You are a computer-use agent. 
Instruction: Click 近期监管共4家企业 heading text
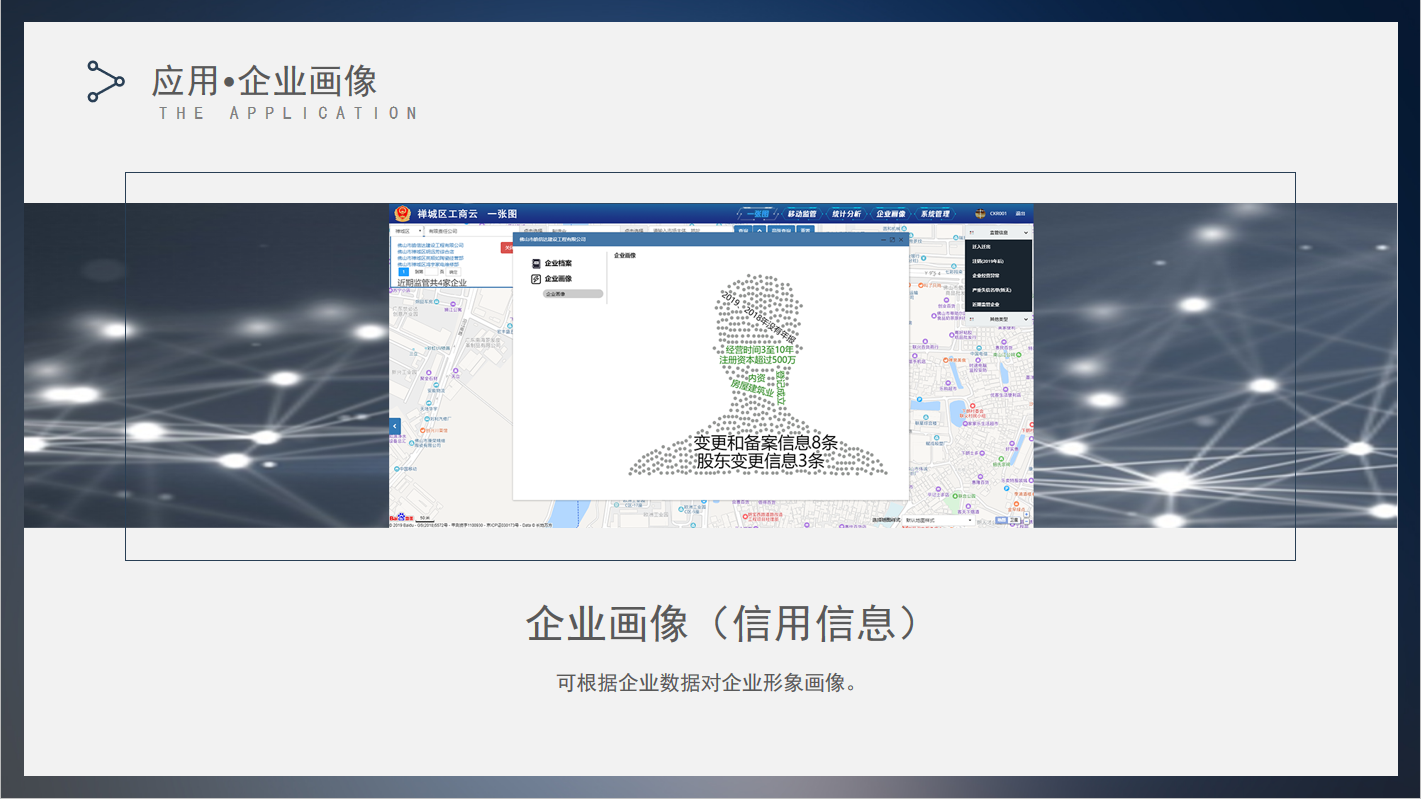coord(432,283)
